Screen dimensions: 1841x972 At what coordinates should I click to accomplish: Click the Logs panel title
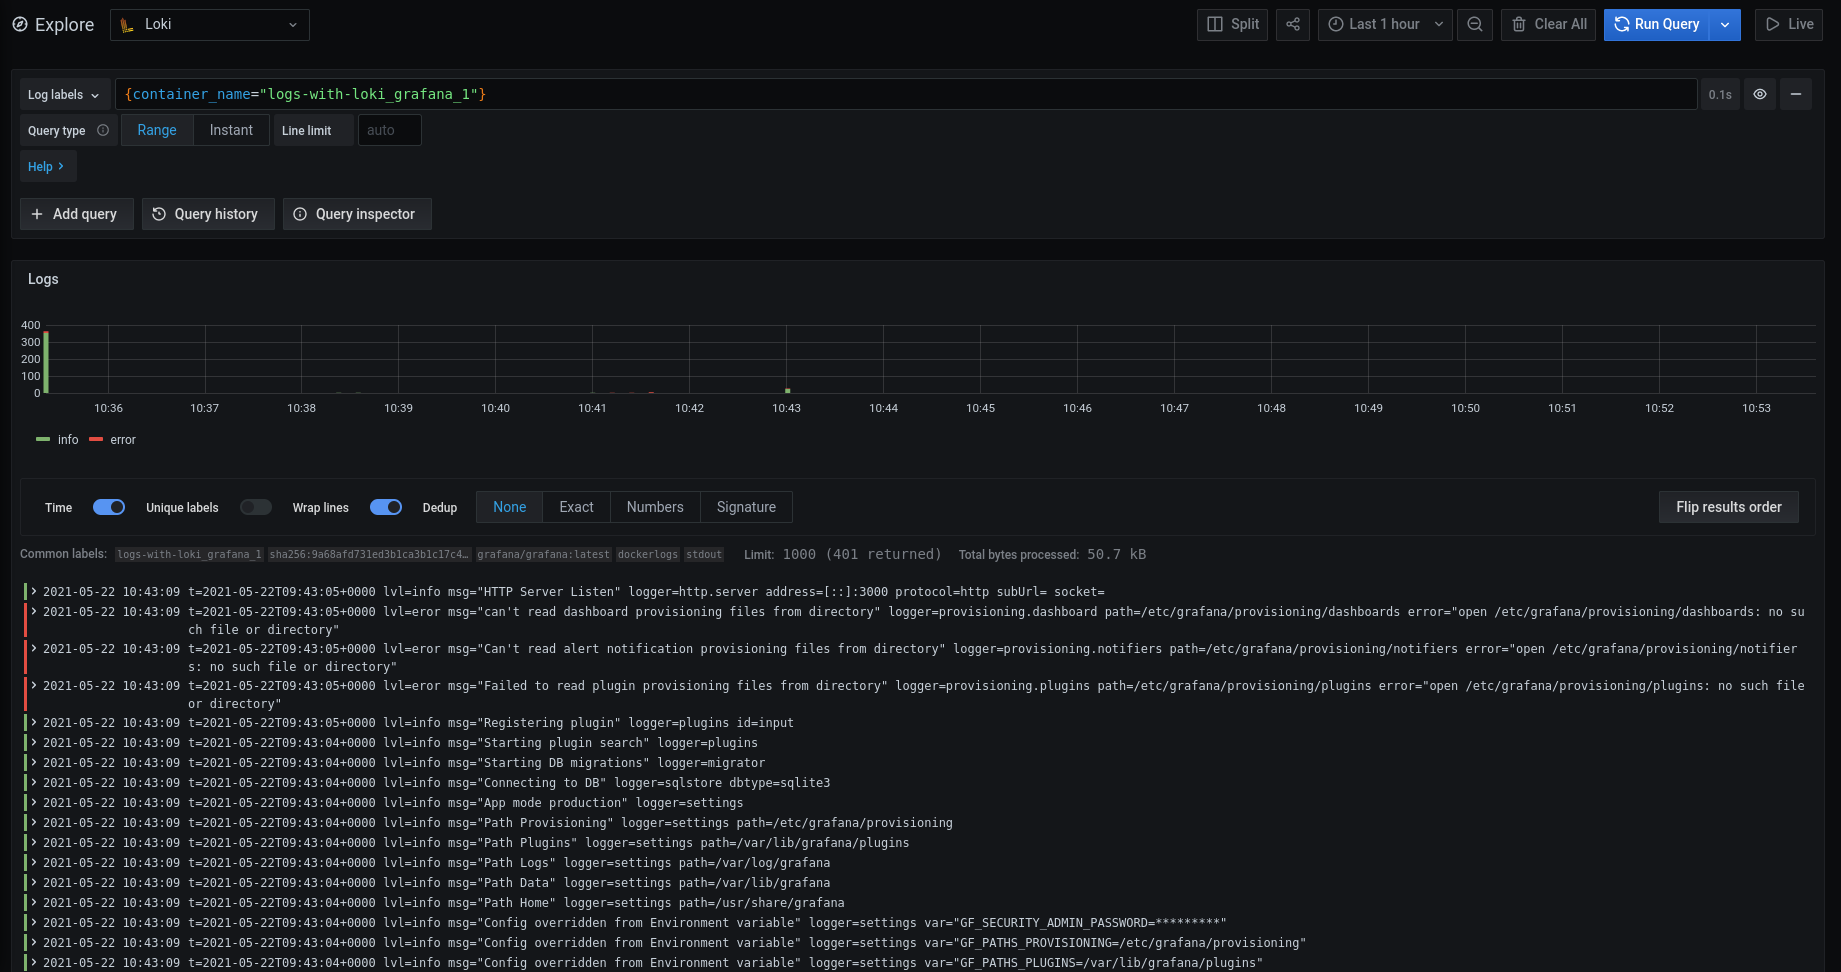click(x=43, y=279)
